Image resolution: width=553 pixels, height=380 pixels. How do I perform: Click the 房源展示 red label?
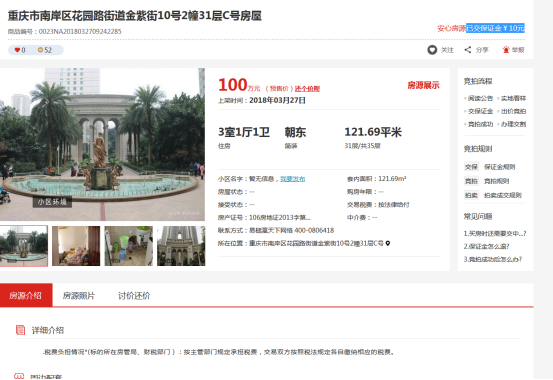(x=423, y=85)
